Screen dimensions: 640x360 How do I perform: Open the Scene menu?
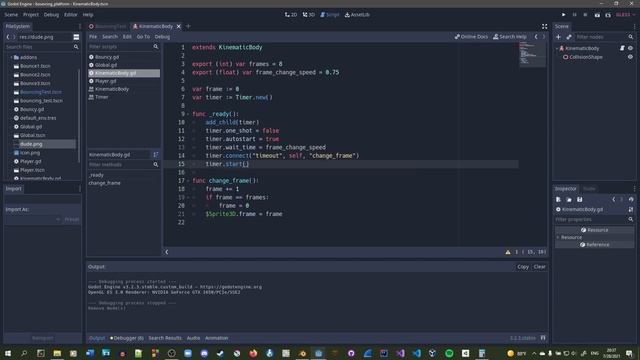[x=11, y=15]
